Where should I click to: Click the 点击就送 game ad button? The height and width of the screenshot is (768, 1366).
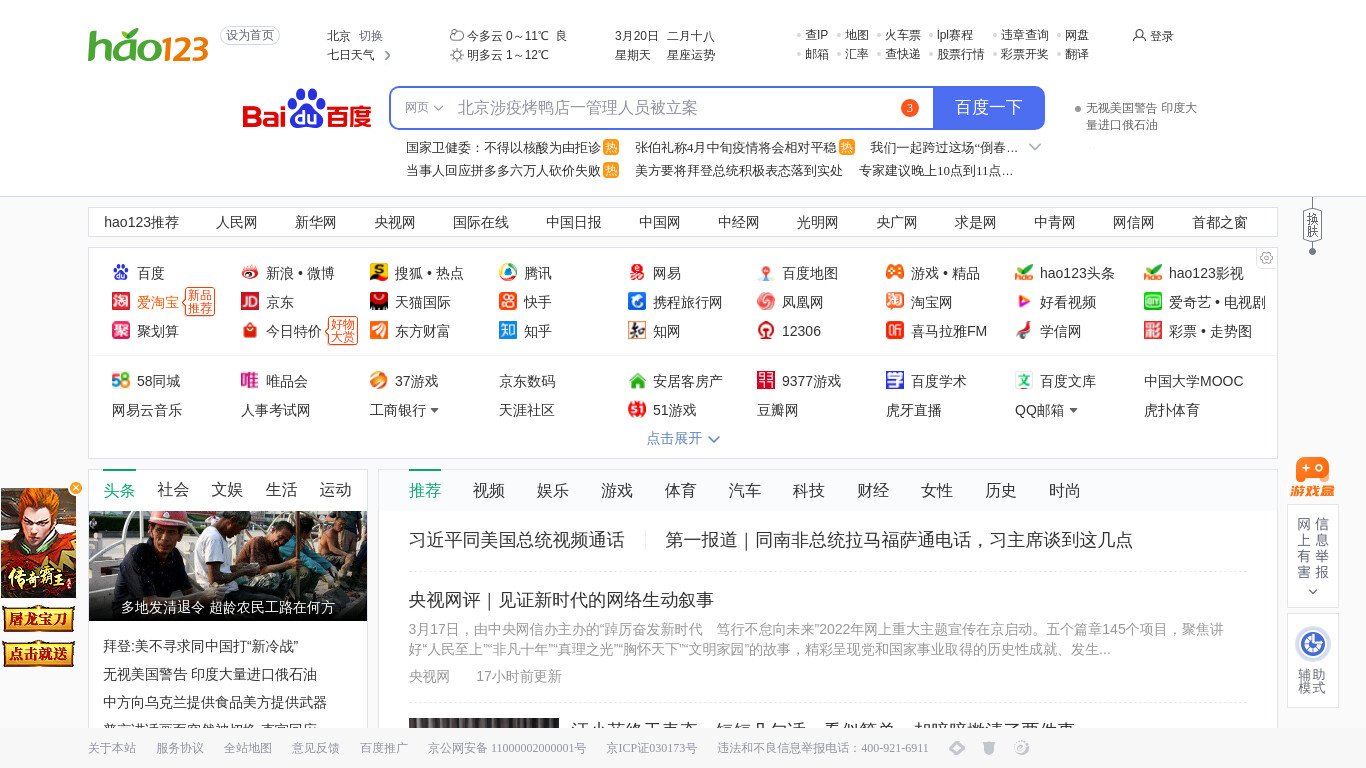coord(38,654)
